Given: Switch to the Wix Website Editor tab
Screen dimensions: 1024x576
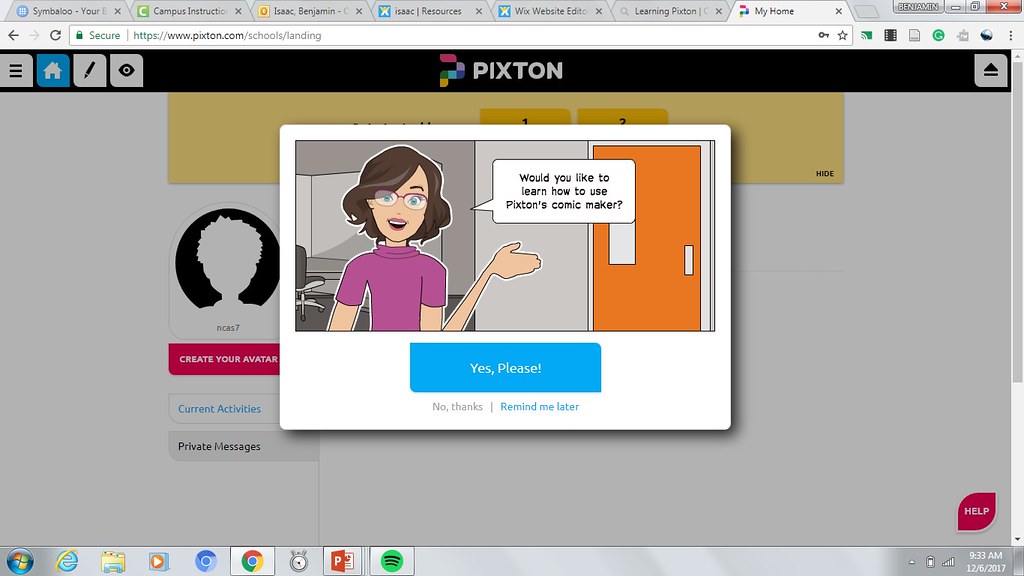Looking at the screenshot, I should click(x=548, y=13).
